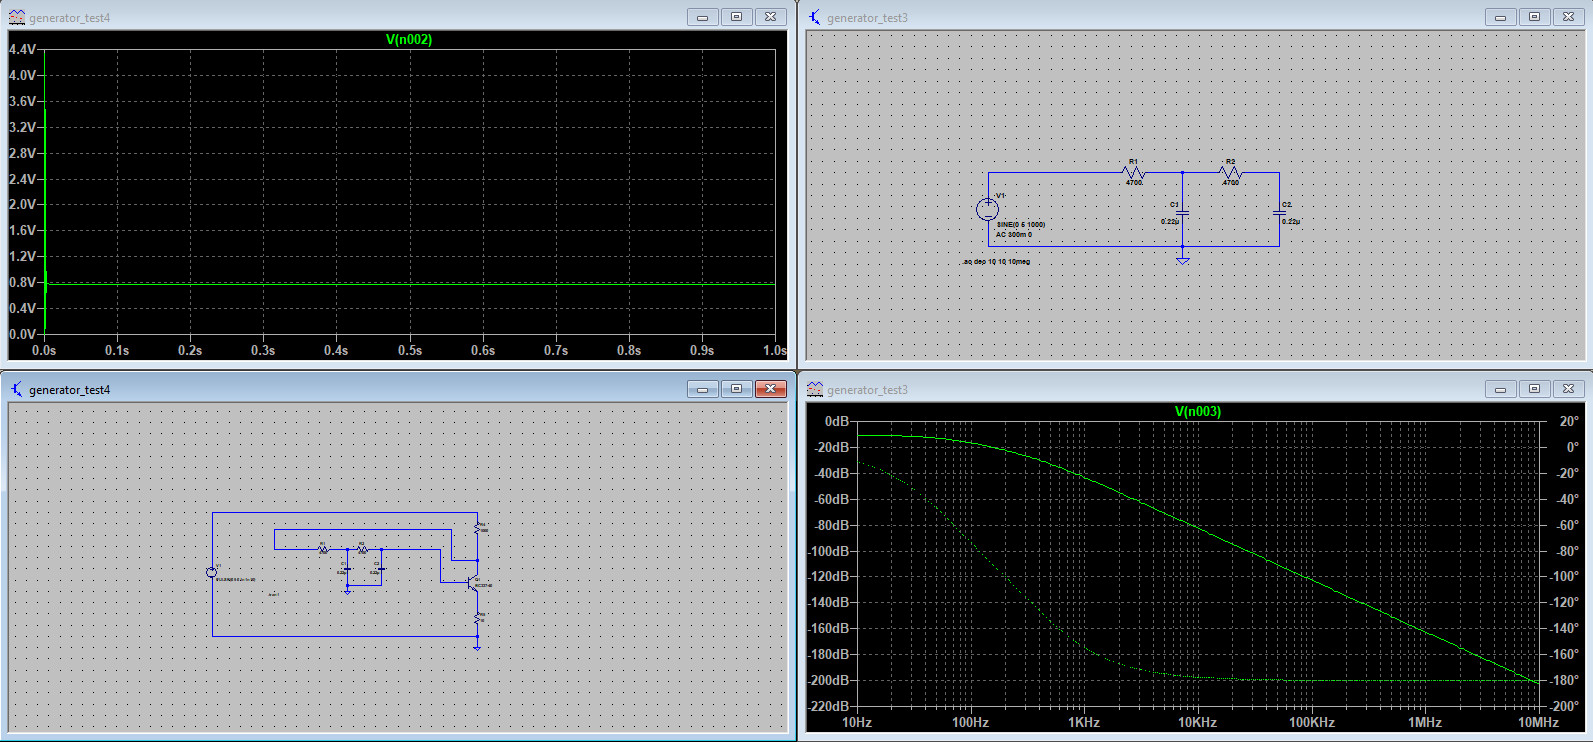
Task: Click the 4.4V vertical axis label
Action: click(x=22, y=49)
